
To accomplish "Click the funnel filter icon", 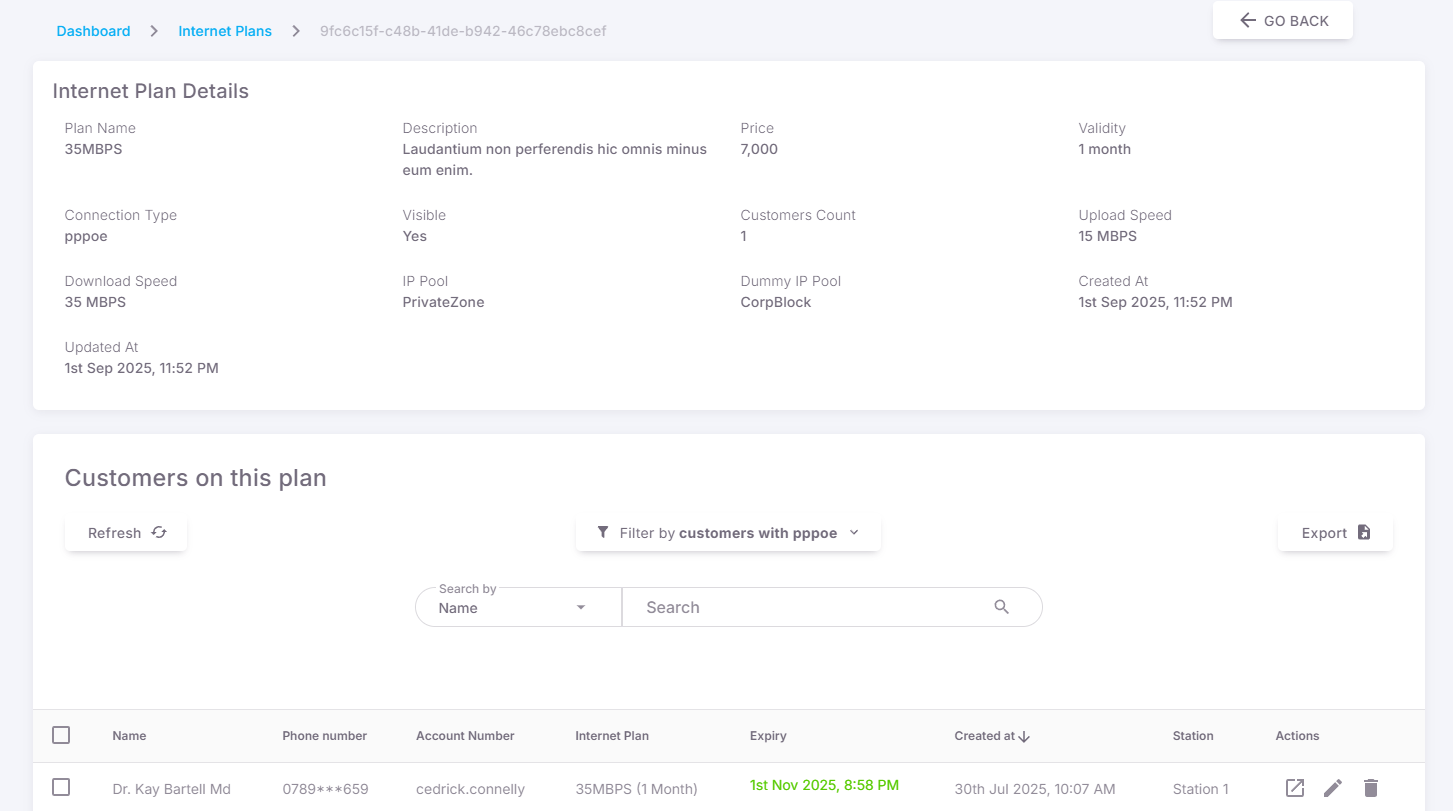I will click(603, 533).
